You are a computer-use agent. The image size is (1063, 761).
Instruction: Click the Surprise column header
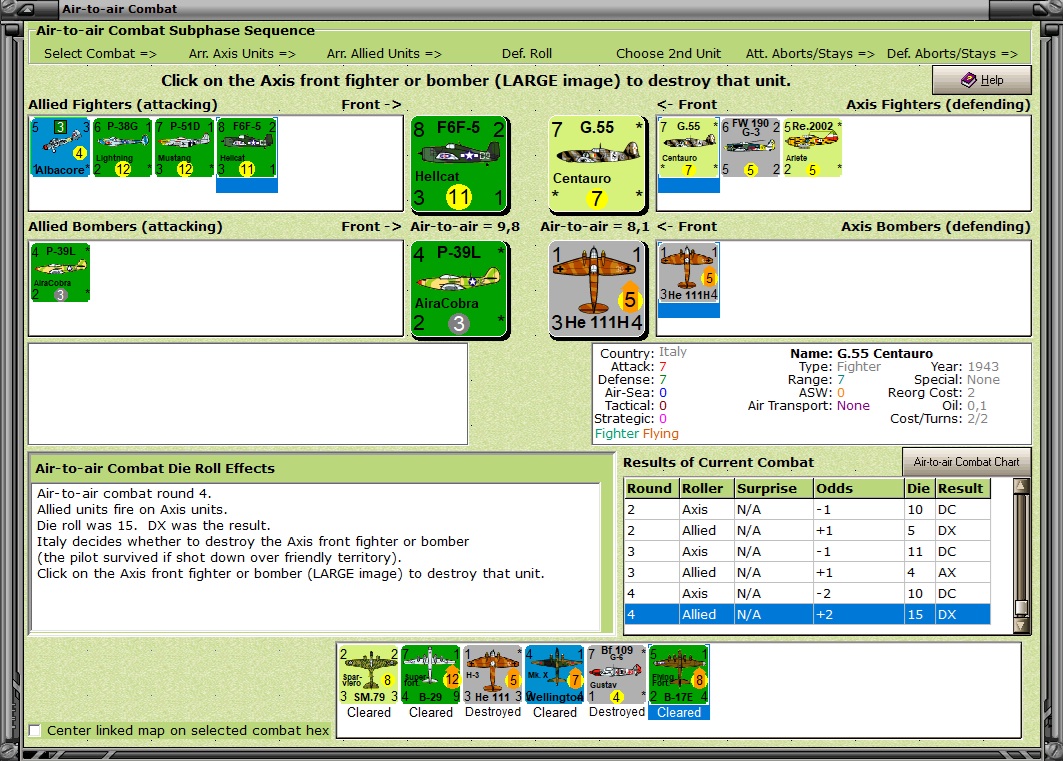click(774, 489)
